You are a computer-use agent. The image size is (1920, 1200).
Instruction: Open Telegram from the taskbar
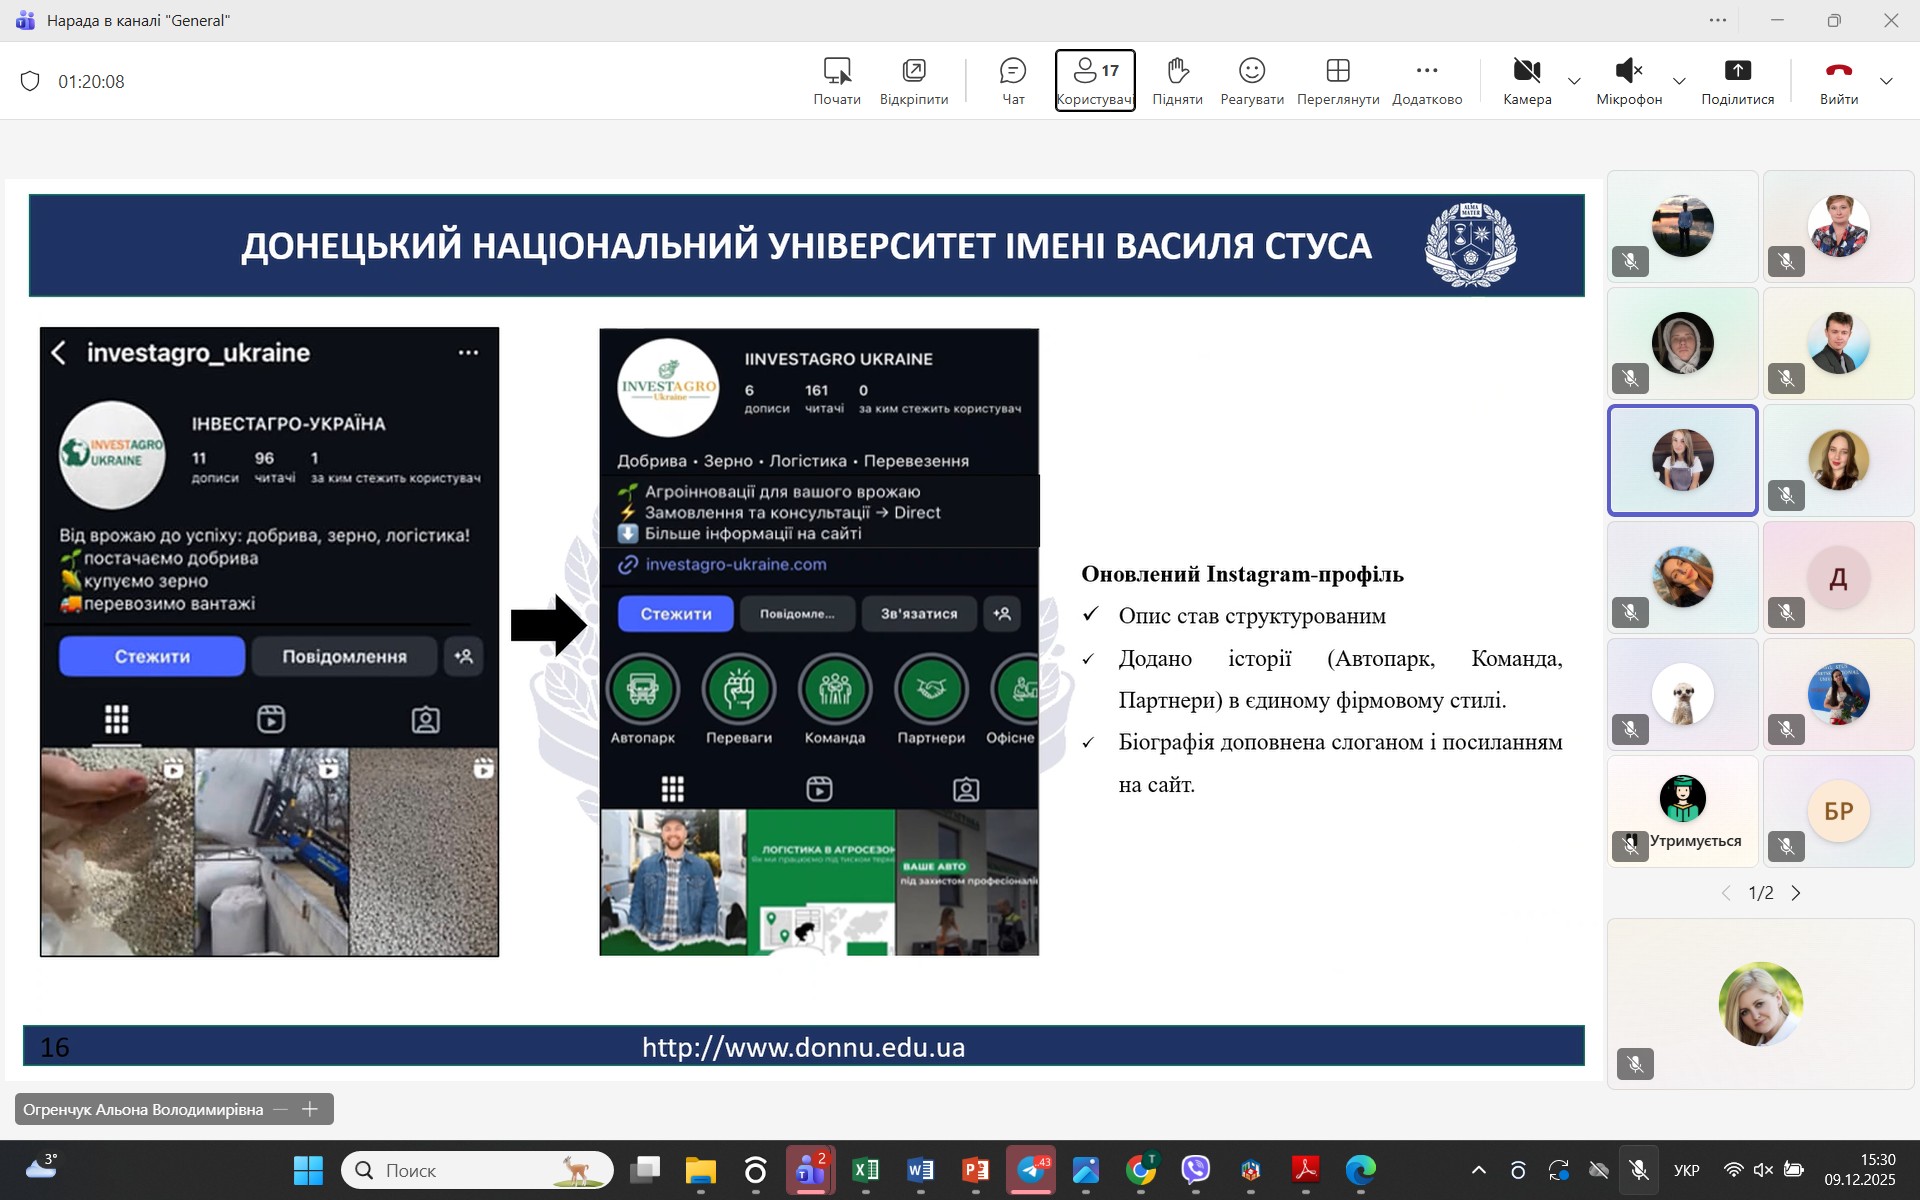1031,1170
